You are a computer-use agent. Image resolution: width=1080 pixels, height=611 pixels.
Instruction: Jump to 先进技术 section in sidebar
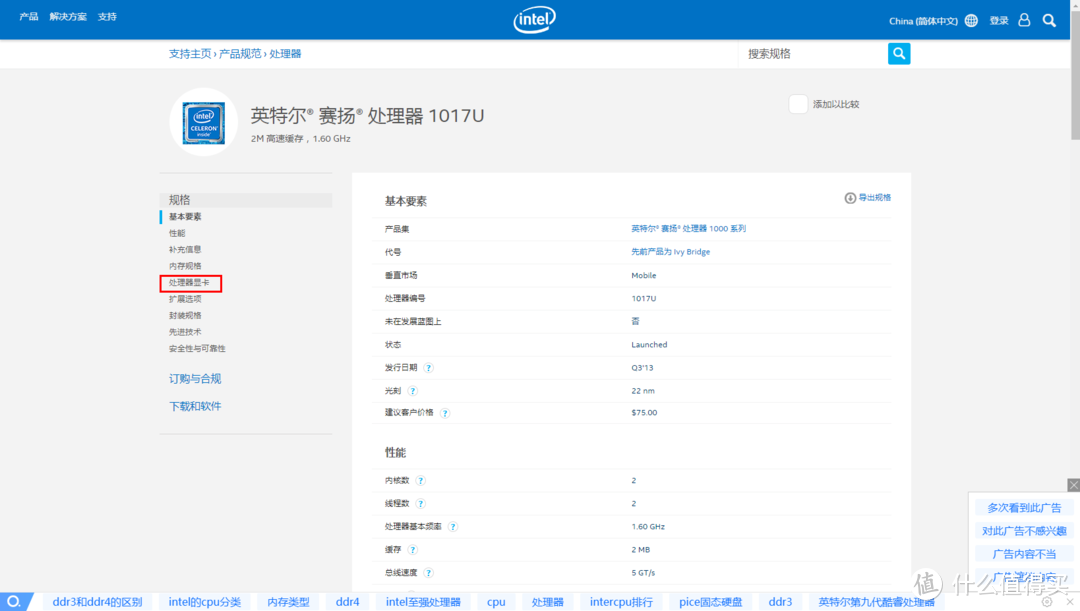pyautogui.click(x=185, y=332)
